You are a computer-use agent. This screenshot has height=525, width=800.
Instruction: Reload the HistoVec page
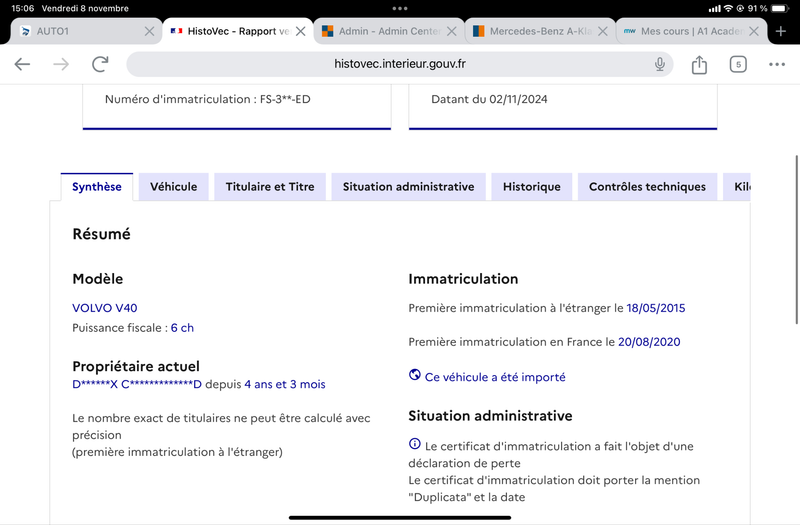click(x=100, y=64)
